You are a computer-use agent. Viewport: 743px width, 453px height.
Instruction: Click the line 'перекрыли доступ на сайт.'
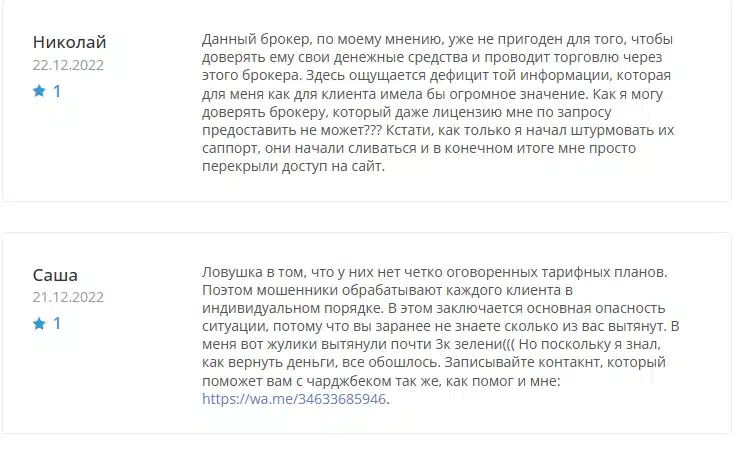point(293,166)
